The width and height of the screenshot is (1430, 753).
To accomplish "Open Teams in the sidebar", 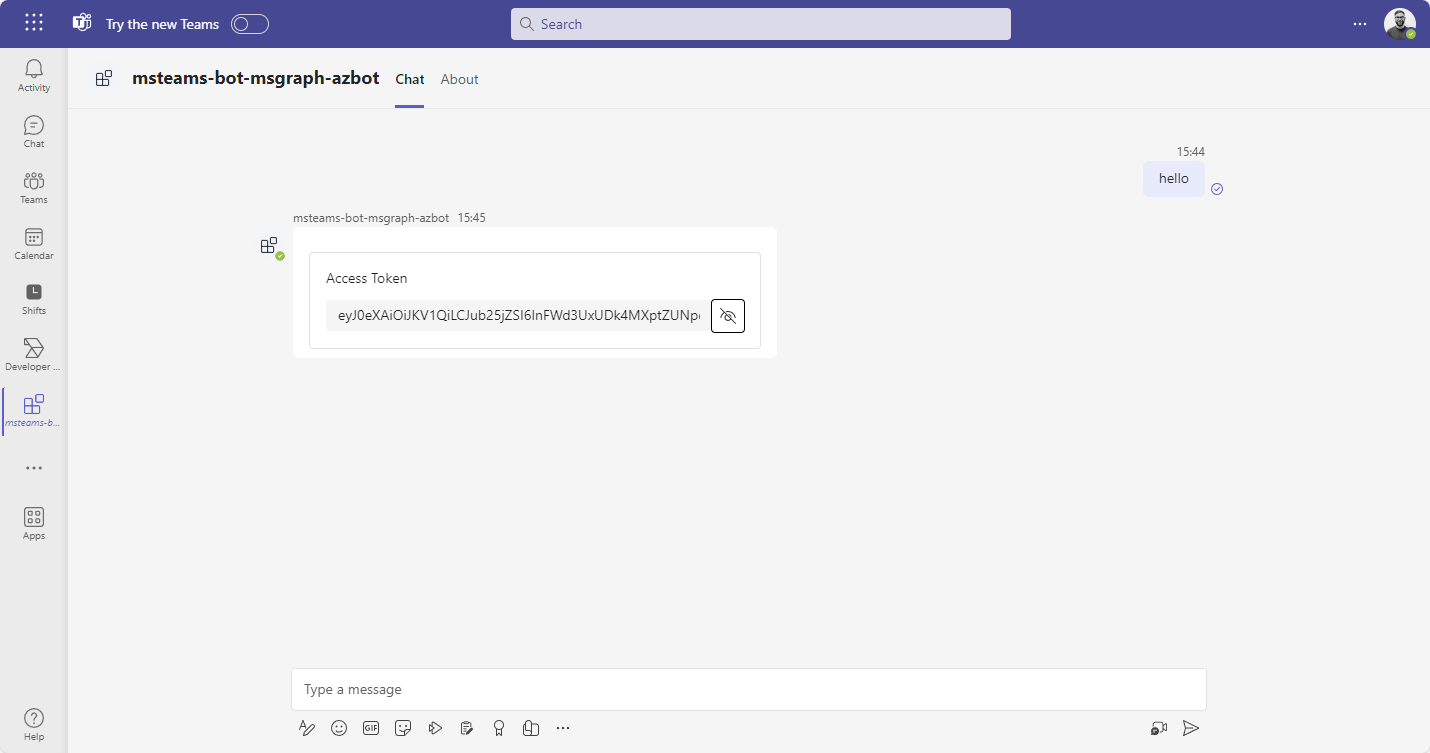I will (34, 187).
